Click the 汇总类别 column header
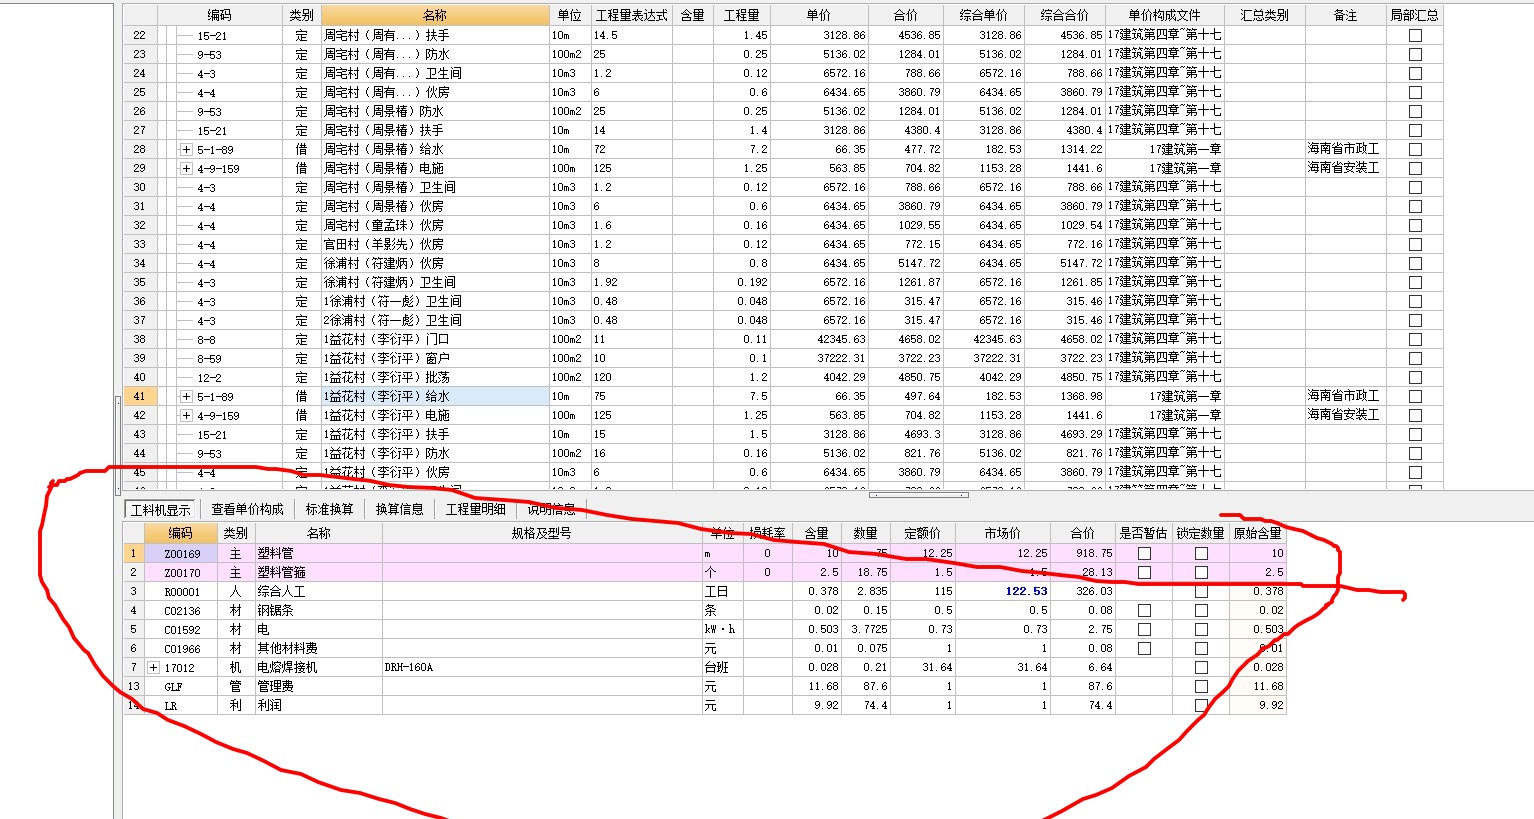The image size is (1534, 819). [1264, 15]
